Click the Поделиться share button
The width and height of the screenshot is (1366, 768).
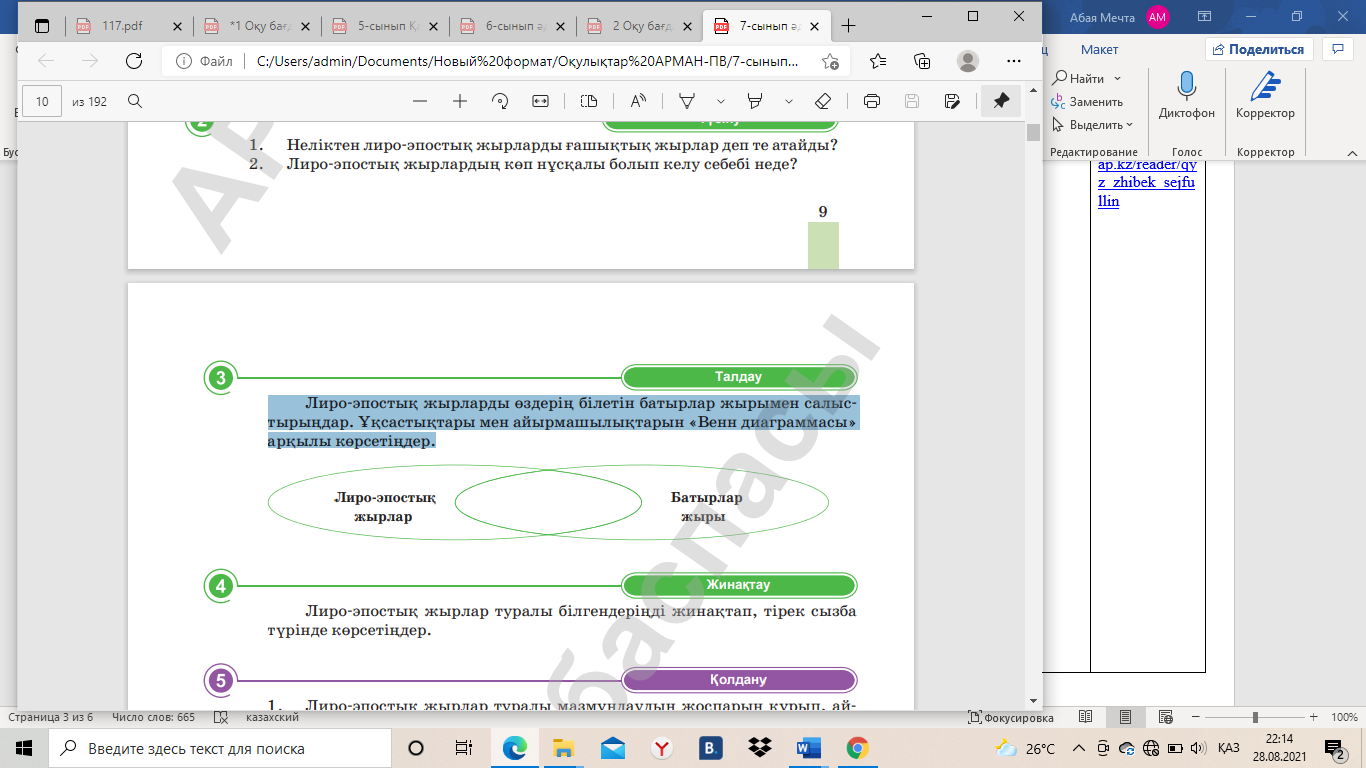[1259, 49]
